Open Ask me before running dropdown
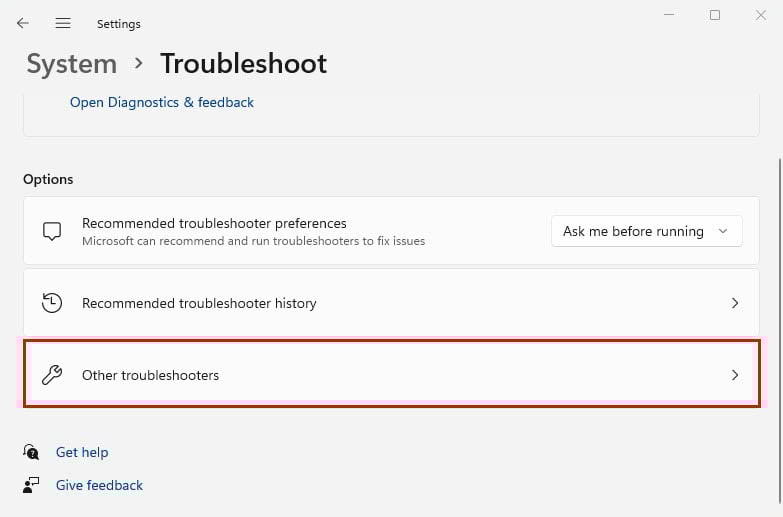The image size is (783, 517). [x=647, y=231]
